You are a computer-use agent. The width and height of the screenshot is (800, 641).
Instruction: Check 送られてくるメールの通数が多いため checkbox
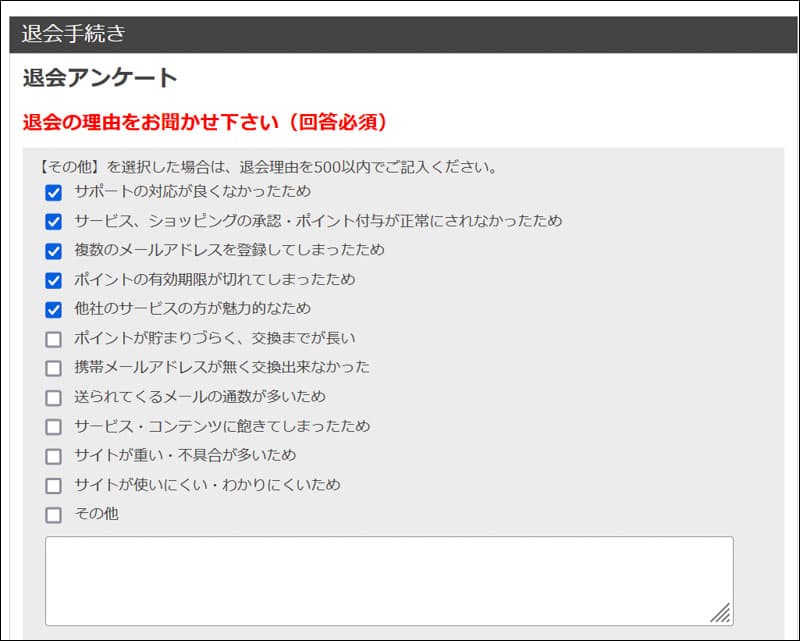pyautogui.click(x=54, y=398)
